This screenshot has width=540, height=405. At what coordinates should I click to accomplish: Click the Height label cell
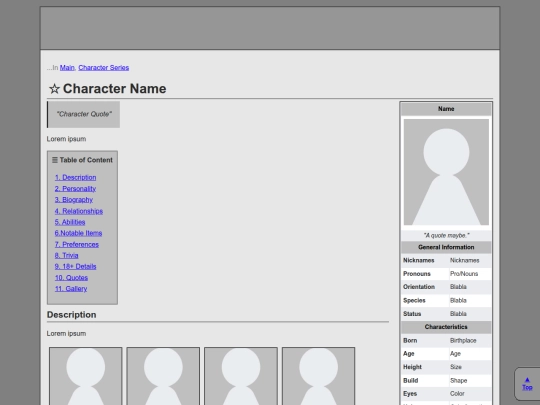click(424, 367)
